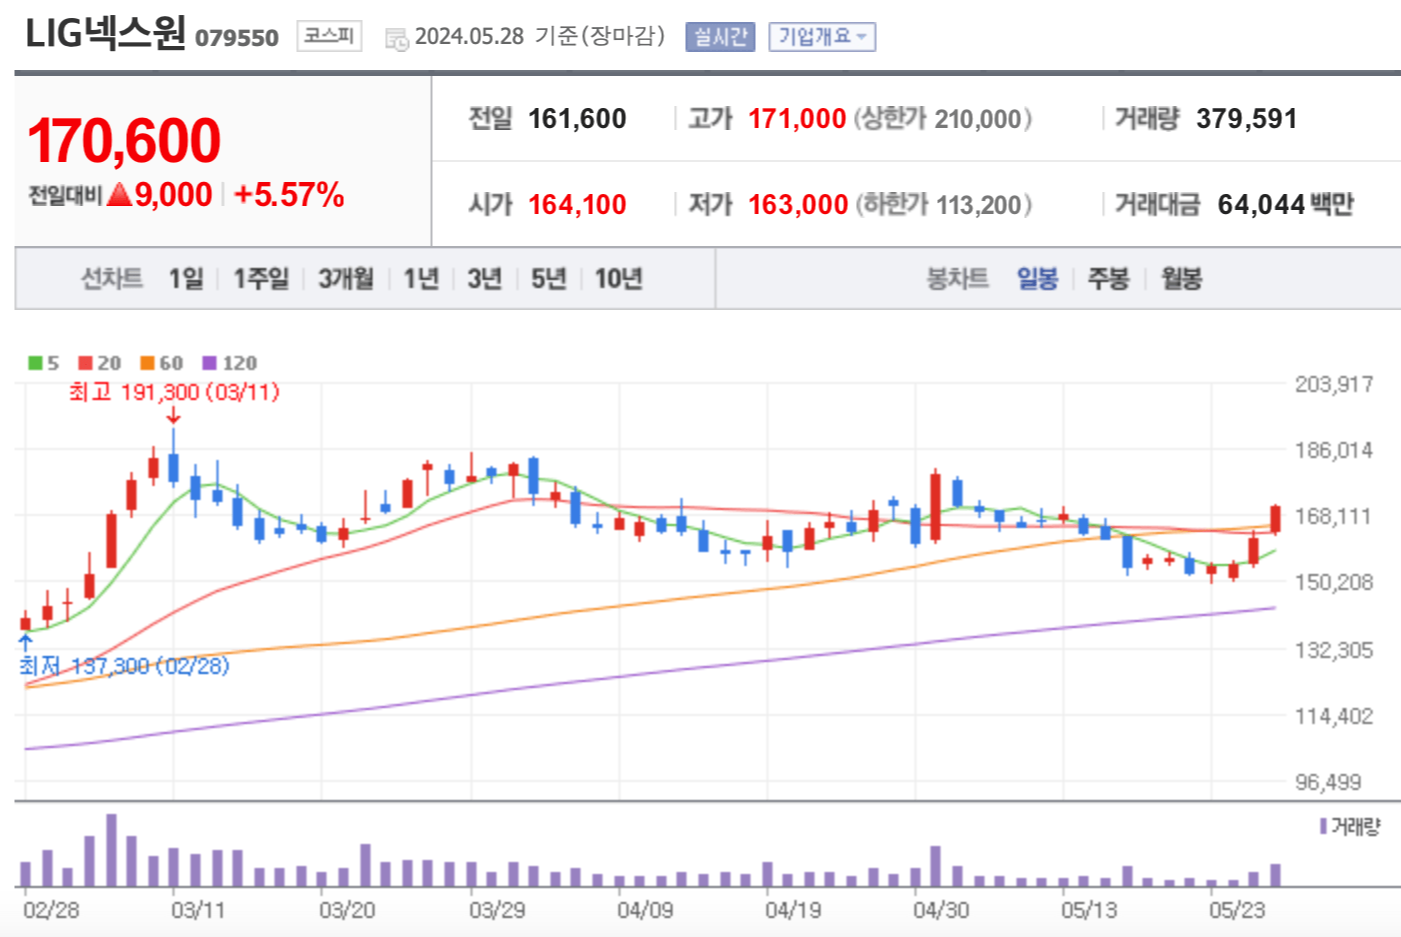Click the 04/30 date axis label

pos(941,910)
